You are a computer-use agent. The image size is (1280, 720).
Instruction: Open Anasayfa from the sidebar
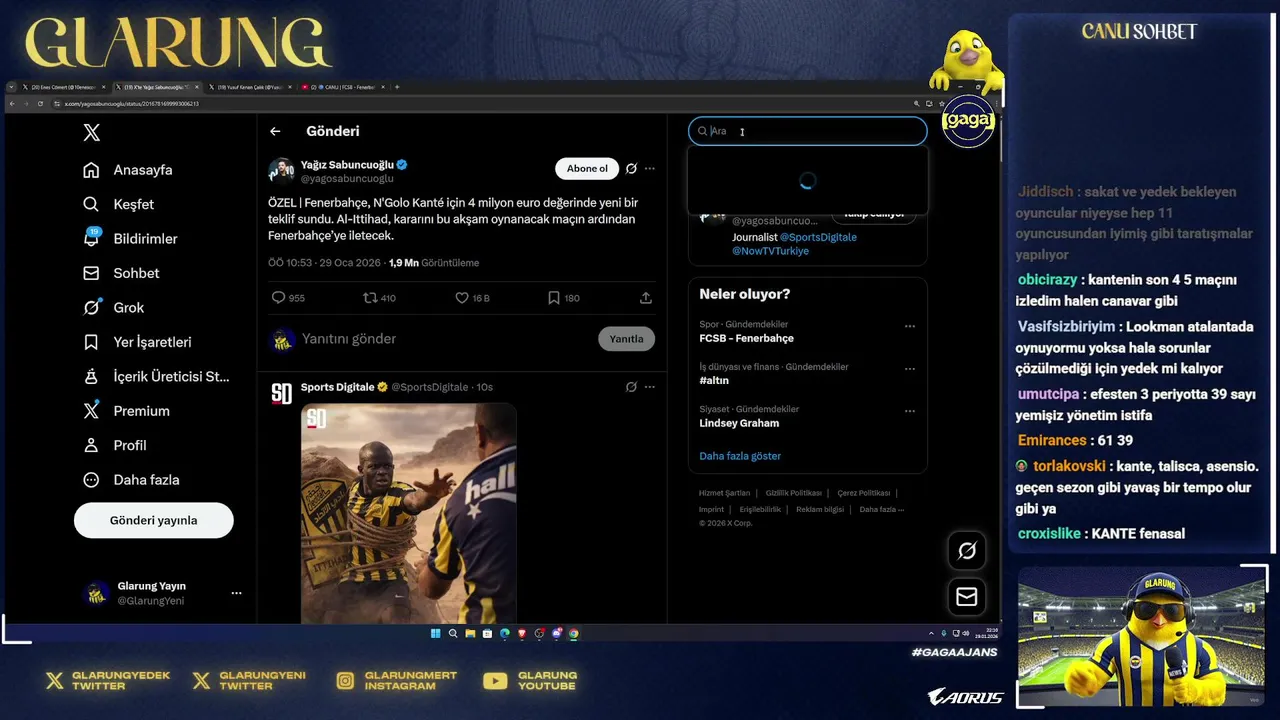pyautogui.click(x=128, y=170)
